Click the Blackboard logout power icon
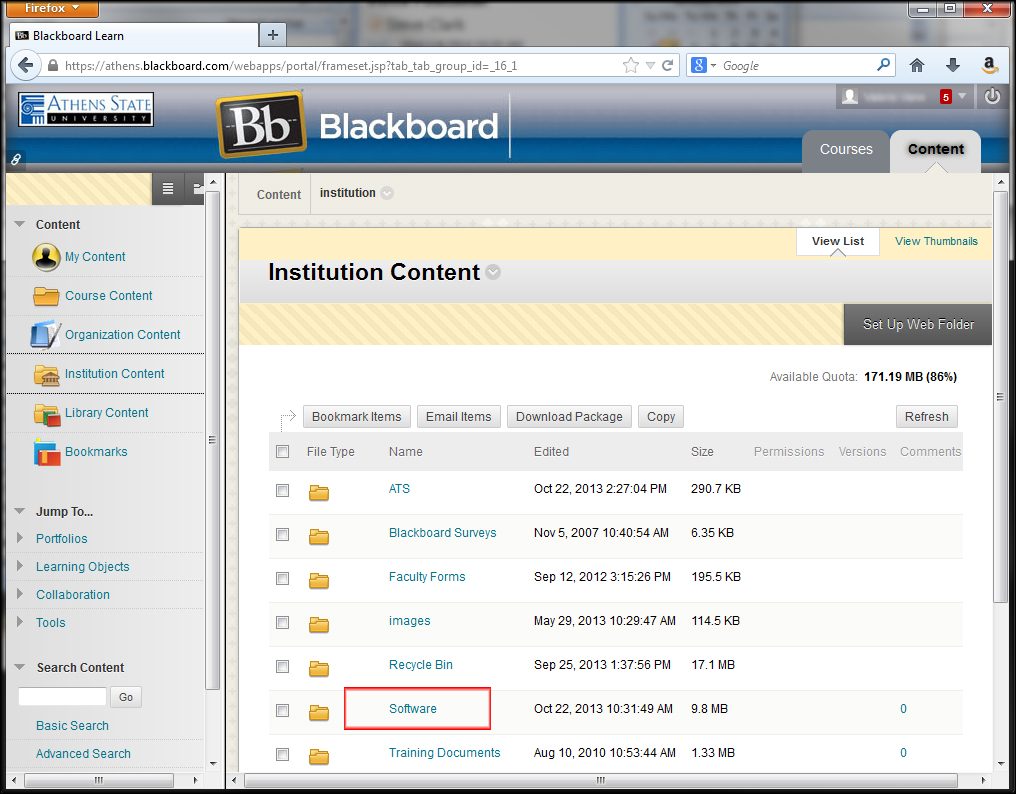Image resolution: width=1016 pixels, height=794 pixels. pyautogui.click(x=992, y=97)
